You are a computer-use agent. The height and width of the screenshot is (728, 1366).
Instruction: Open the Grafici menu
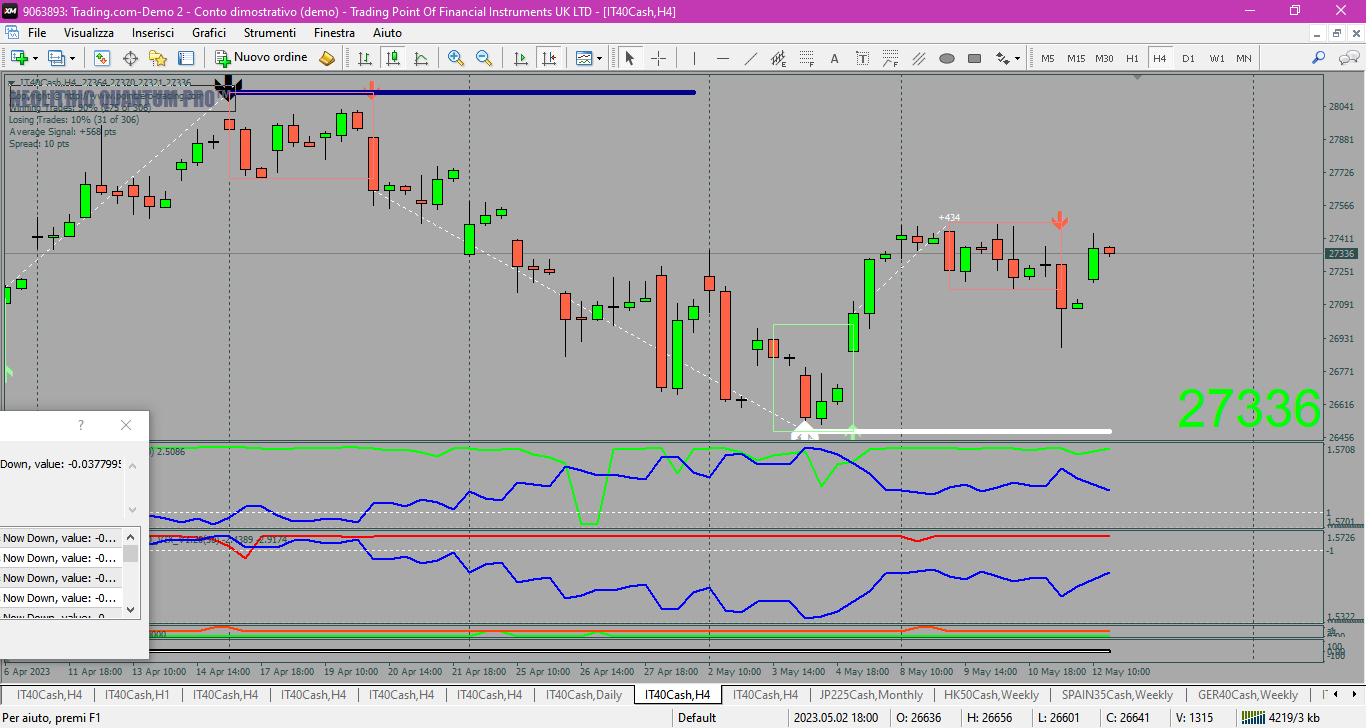pyautogui.click(x=209, y=33)
